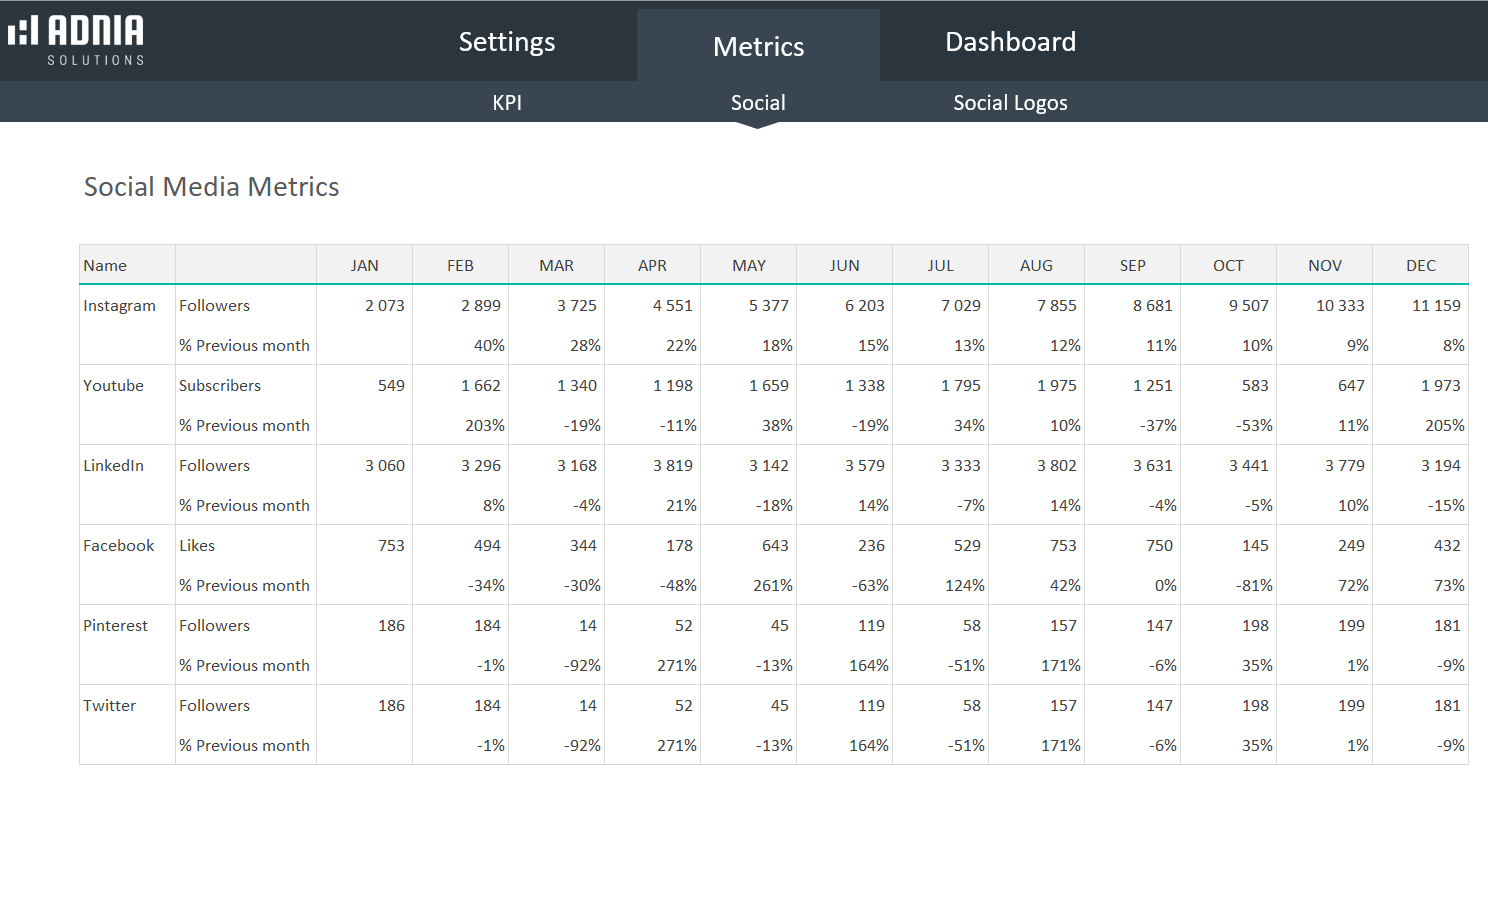Open the Settings tab

[x=507, y=42]
